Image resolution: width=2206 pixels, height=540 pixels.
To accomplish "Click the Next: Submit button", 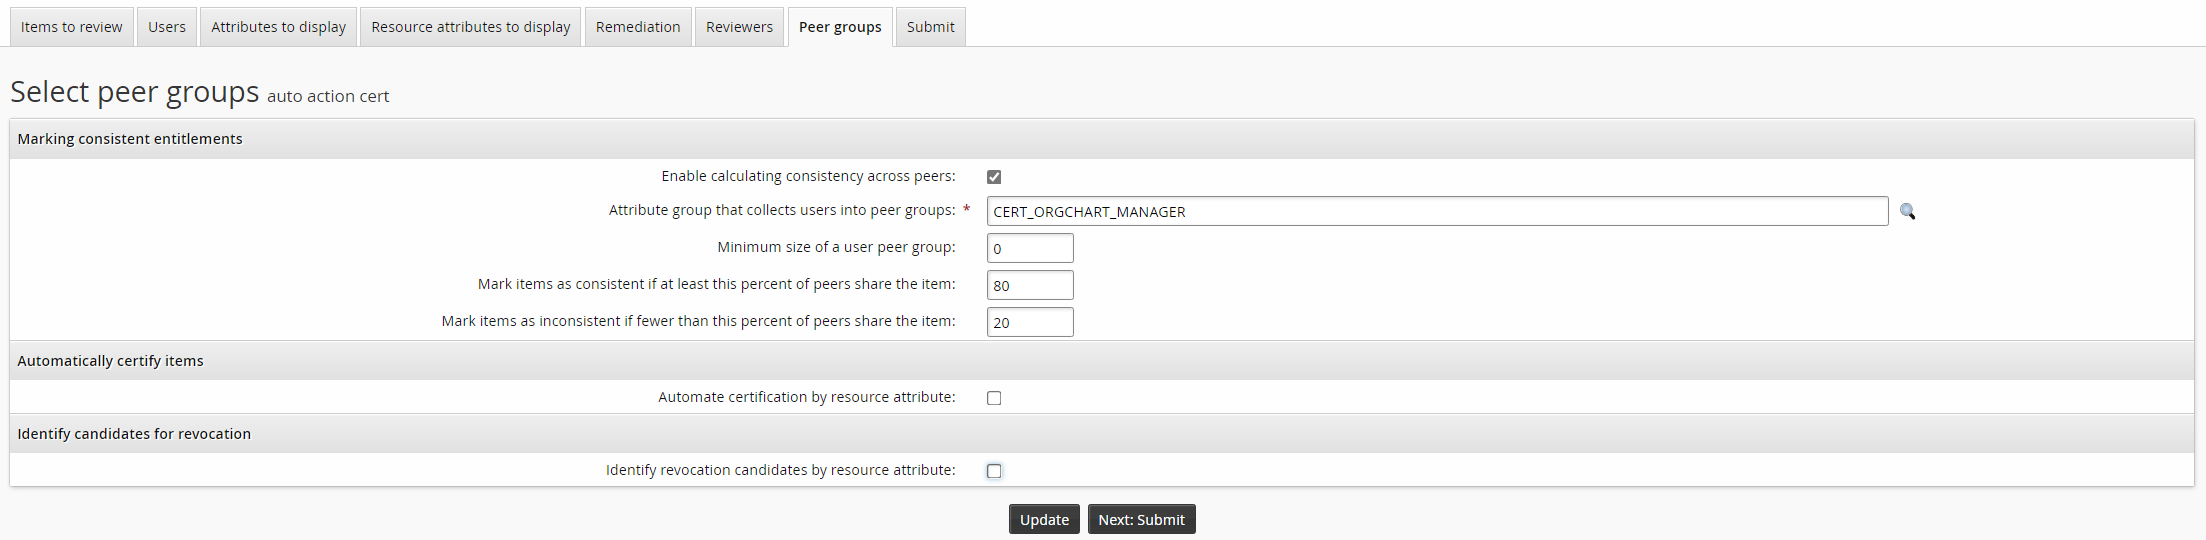I will click(x=1141, y=520).
